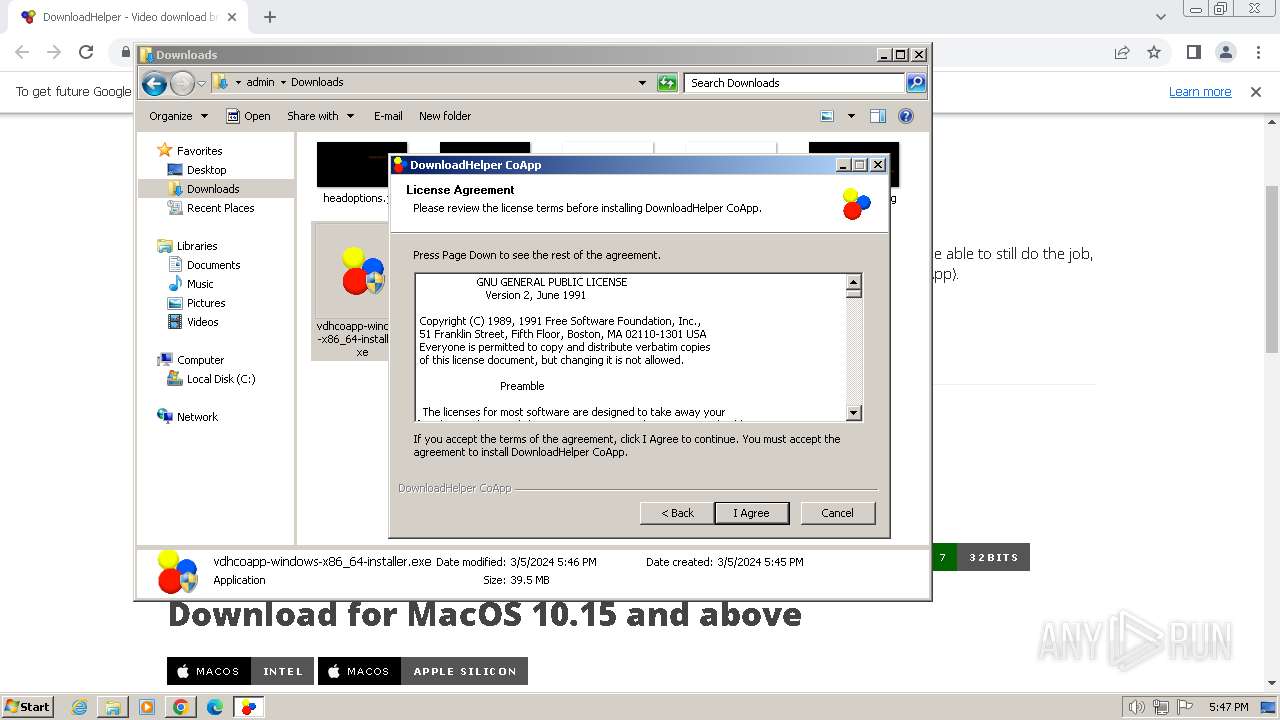Screen dimensions: 1280x720
Task: Switch to DownloadHelper Chrome tab
Action: tap(130, 17)
